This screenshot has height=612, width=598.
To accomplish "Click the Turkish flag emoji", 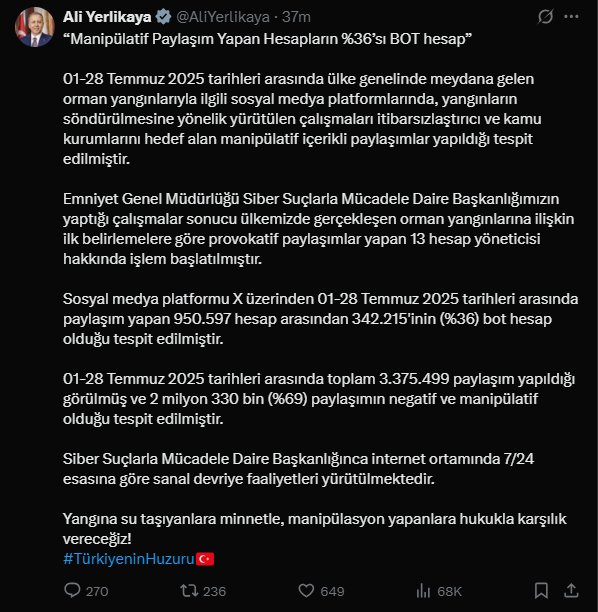I will (x=205, y=559).
